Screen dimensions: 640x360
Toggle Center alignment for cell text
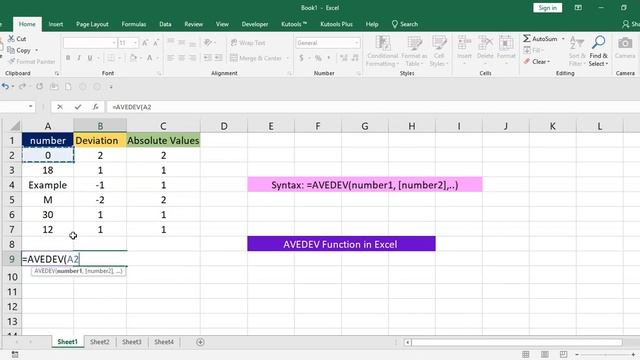click(182, 58)
